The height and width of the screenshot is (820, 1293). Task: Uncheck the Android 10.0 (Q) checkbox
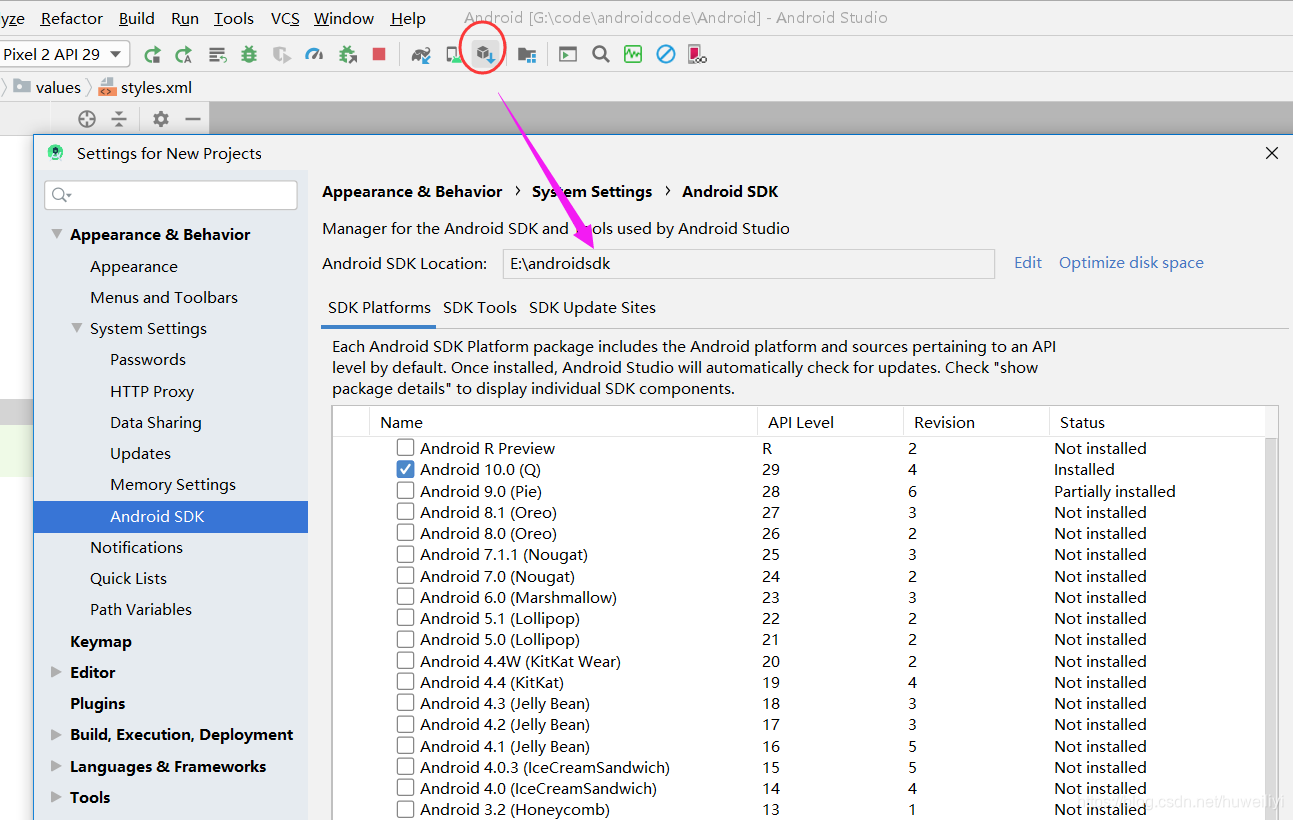(405, 469)
